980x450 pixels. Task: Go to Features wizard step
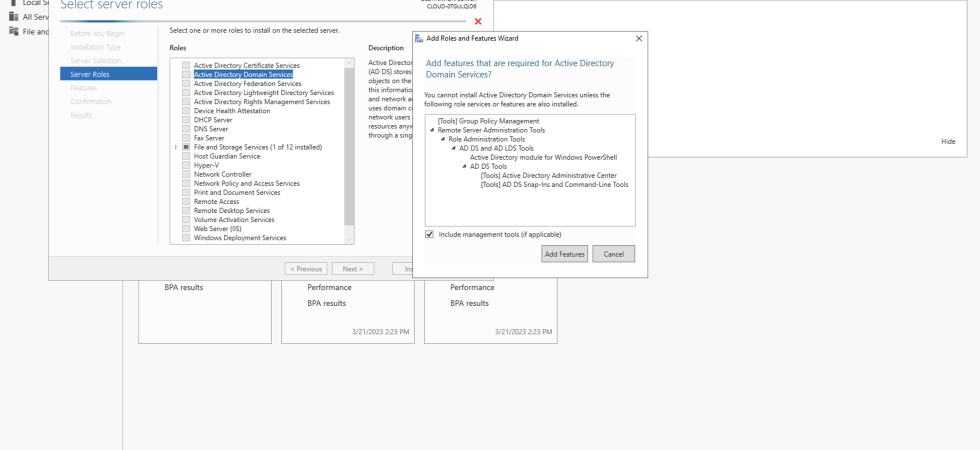click(x=83, y=88)
